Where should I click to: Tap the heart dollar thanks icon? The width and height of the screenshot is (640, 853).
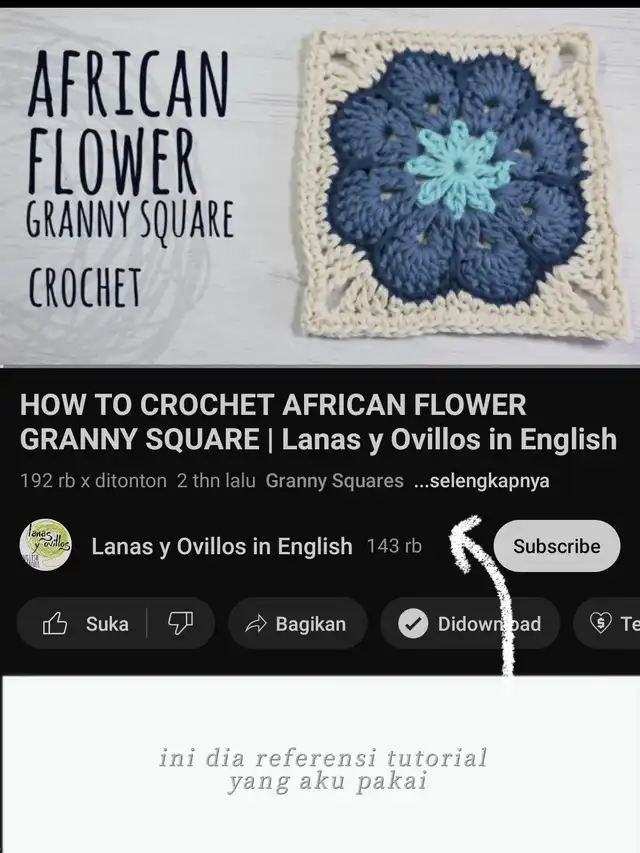(x=601, y=623)
